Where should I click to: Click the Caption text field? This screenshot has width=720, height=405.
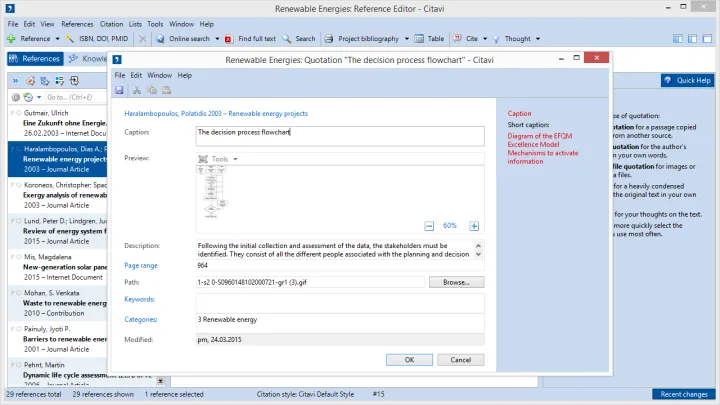[x=340, y=136]
